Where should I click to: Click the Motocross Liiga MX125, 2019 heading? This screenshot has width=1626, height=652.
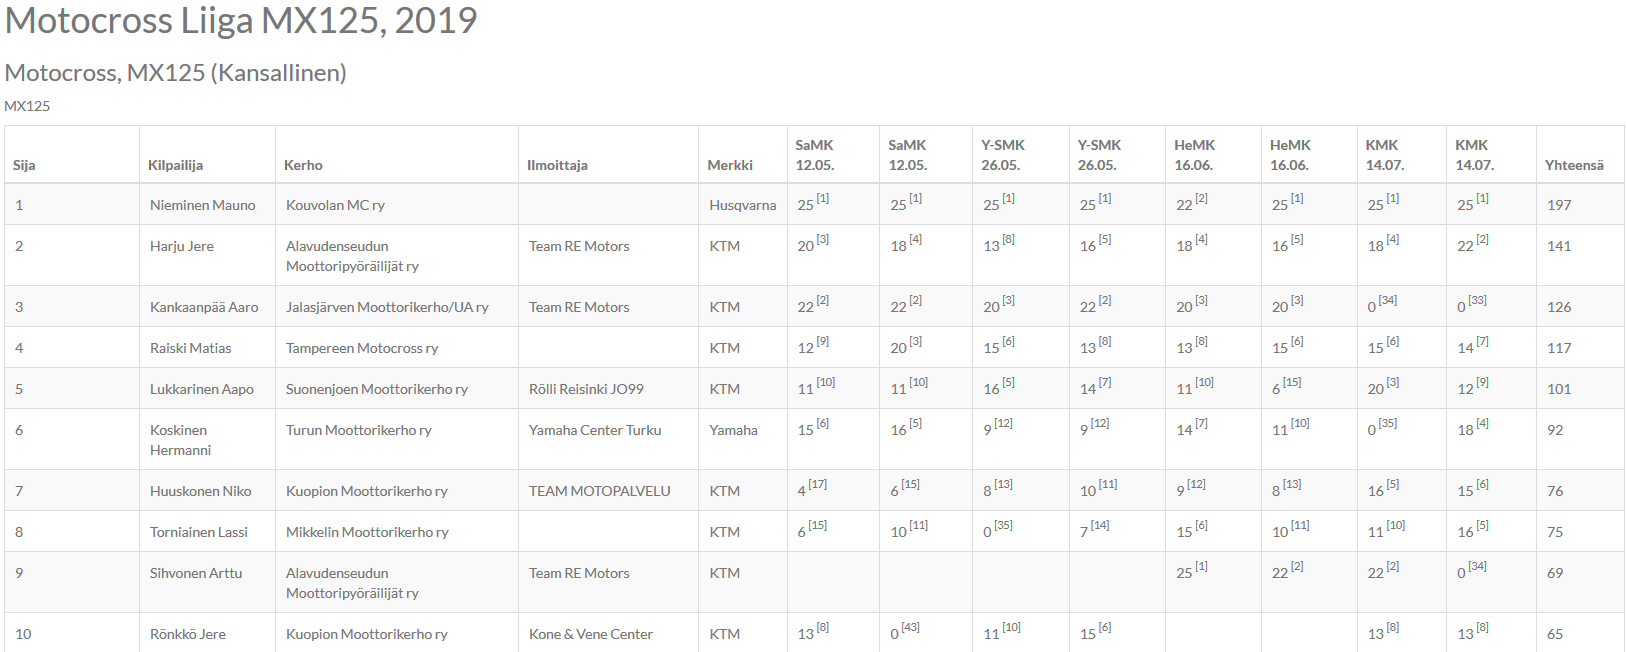tap(241, 20)
